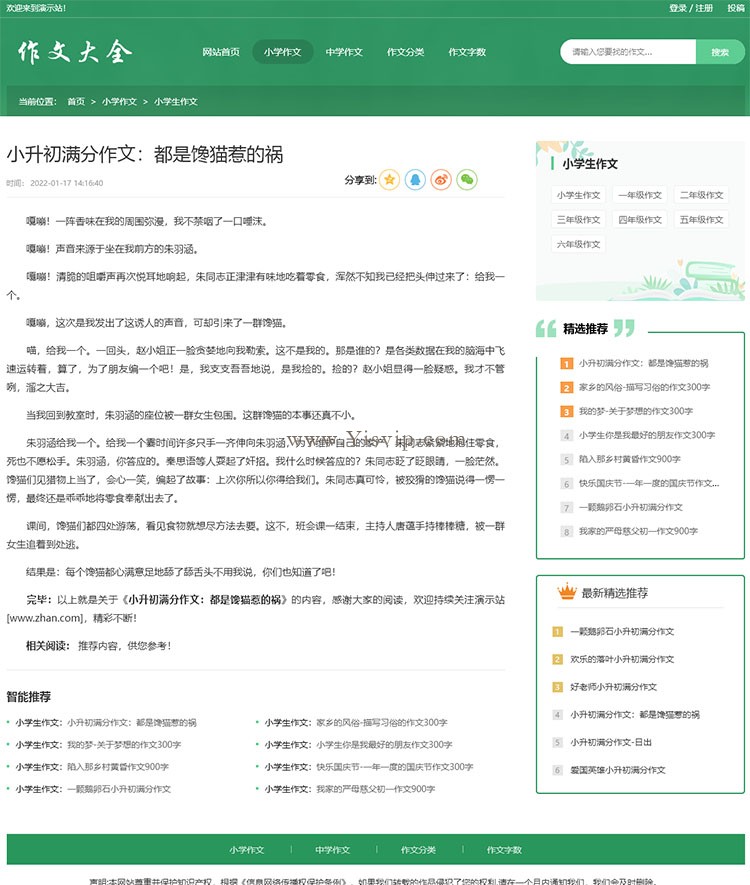Go to 作文分类 in top navigation
The width and height of the screenshot is (750, 885).
(x=406, y=52)
